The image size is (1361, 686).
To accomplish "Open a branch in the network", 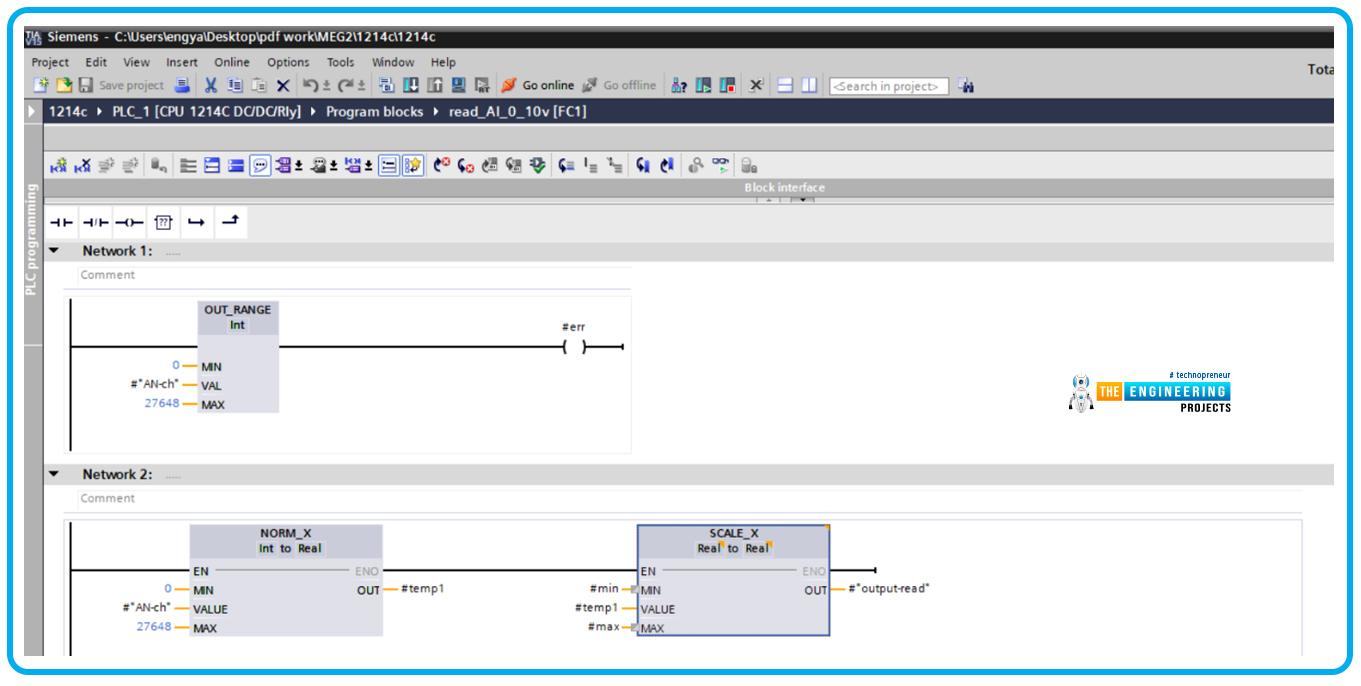I will (x=196, y=223).
